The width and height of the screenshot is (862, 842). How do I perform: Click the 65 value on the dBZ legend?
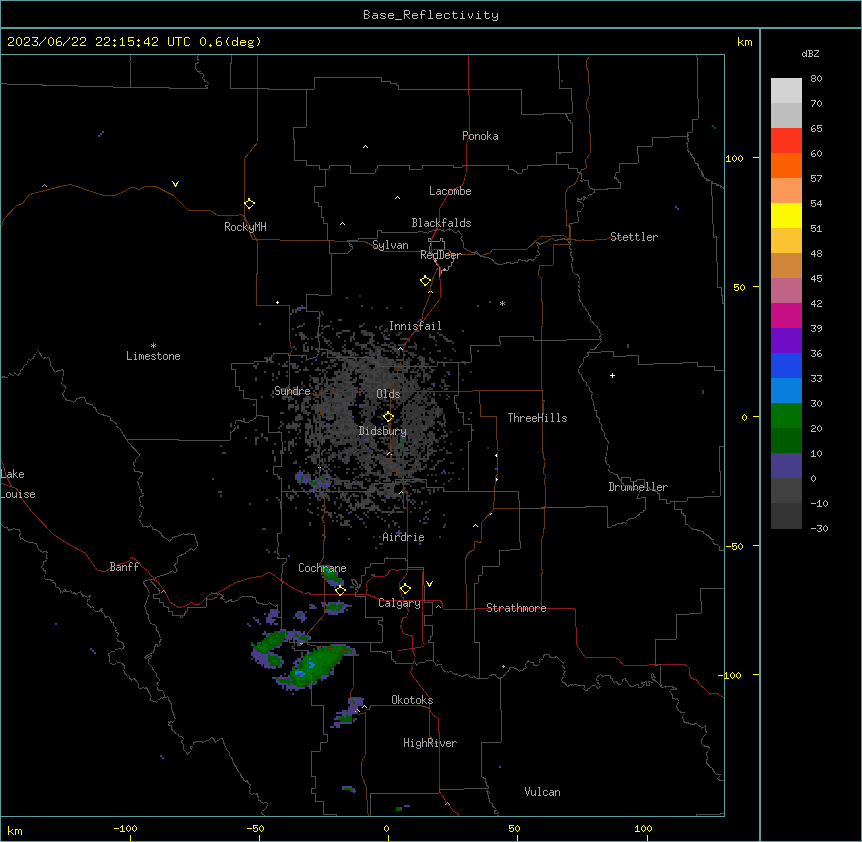click(816, 128)
